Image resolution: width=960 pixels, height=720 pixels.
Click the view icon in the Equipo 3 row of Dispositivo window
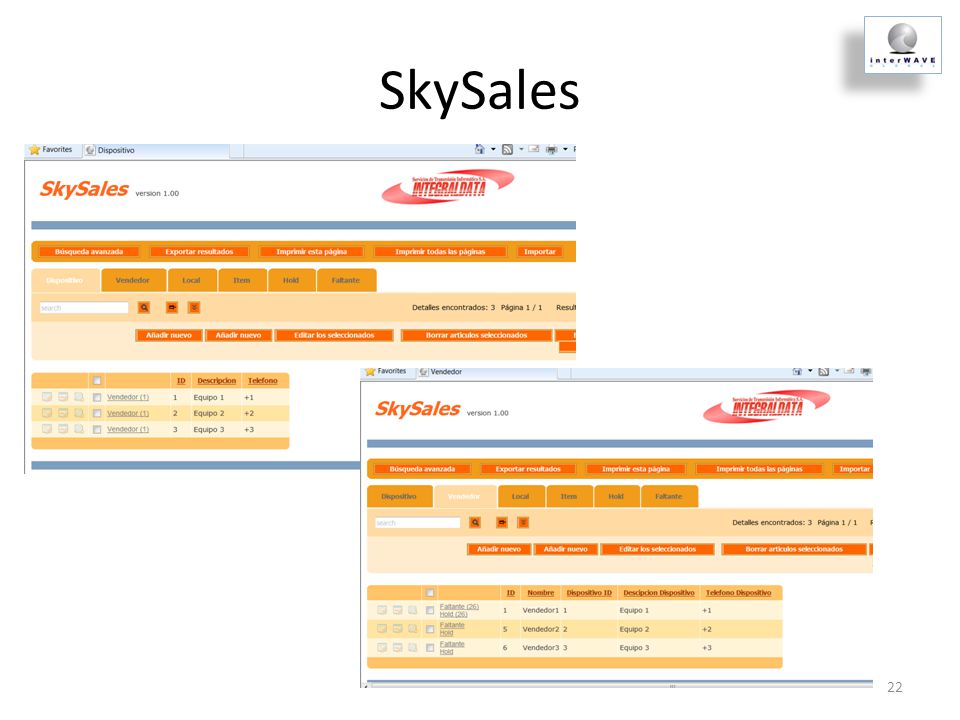click(79, 429)
